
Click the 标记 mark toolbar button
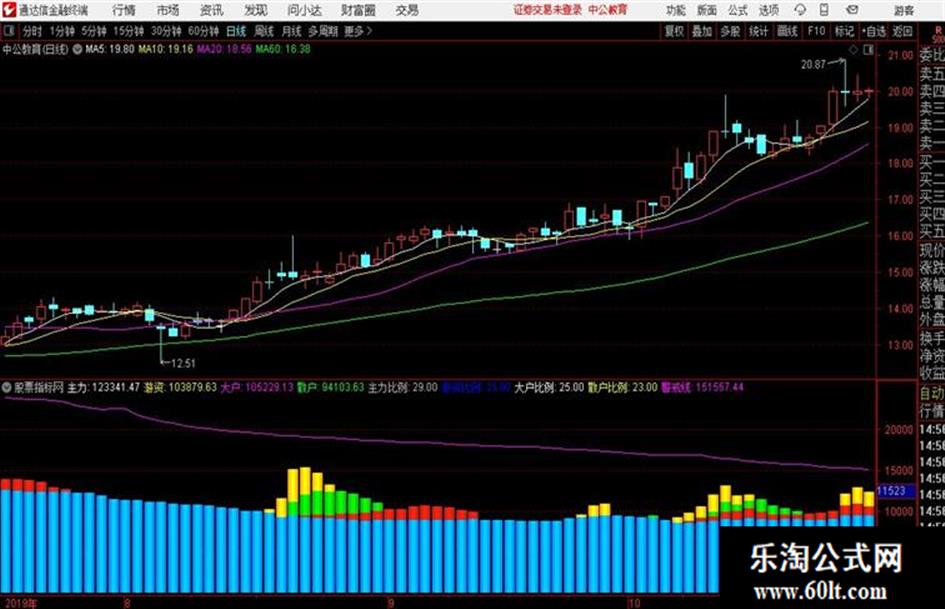844,31
